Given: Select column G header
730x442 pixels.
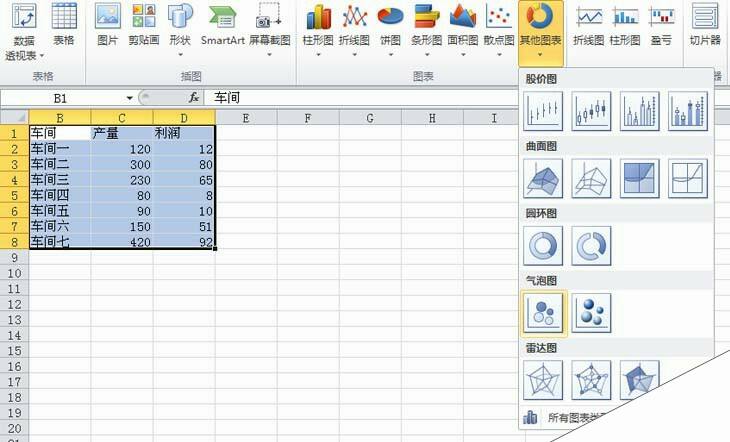Looking at the screenshot, I should [x=370, y=118].
